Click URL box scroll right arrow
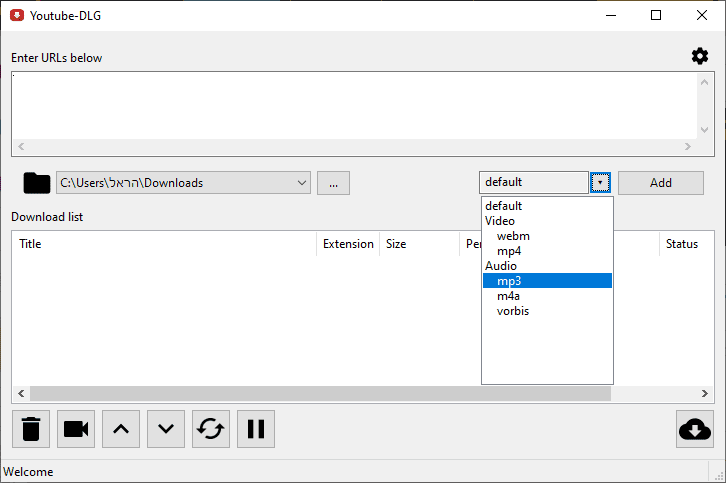Image resolution: width=726 pixels, height=483 pixels. point(688,146)
